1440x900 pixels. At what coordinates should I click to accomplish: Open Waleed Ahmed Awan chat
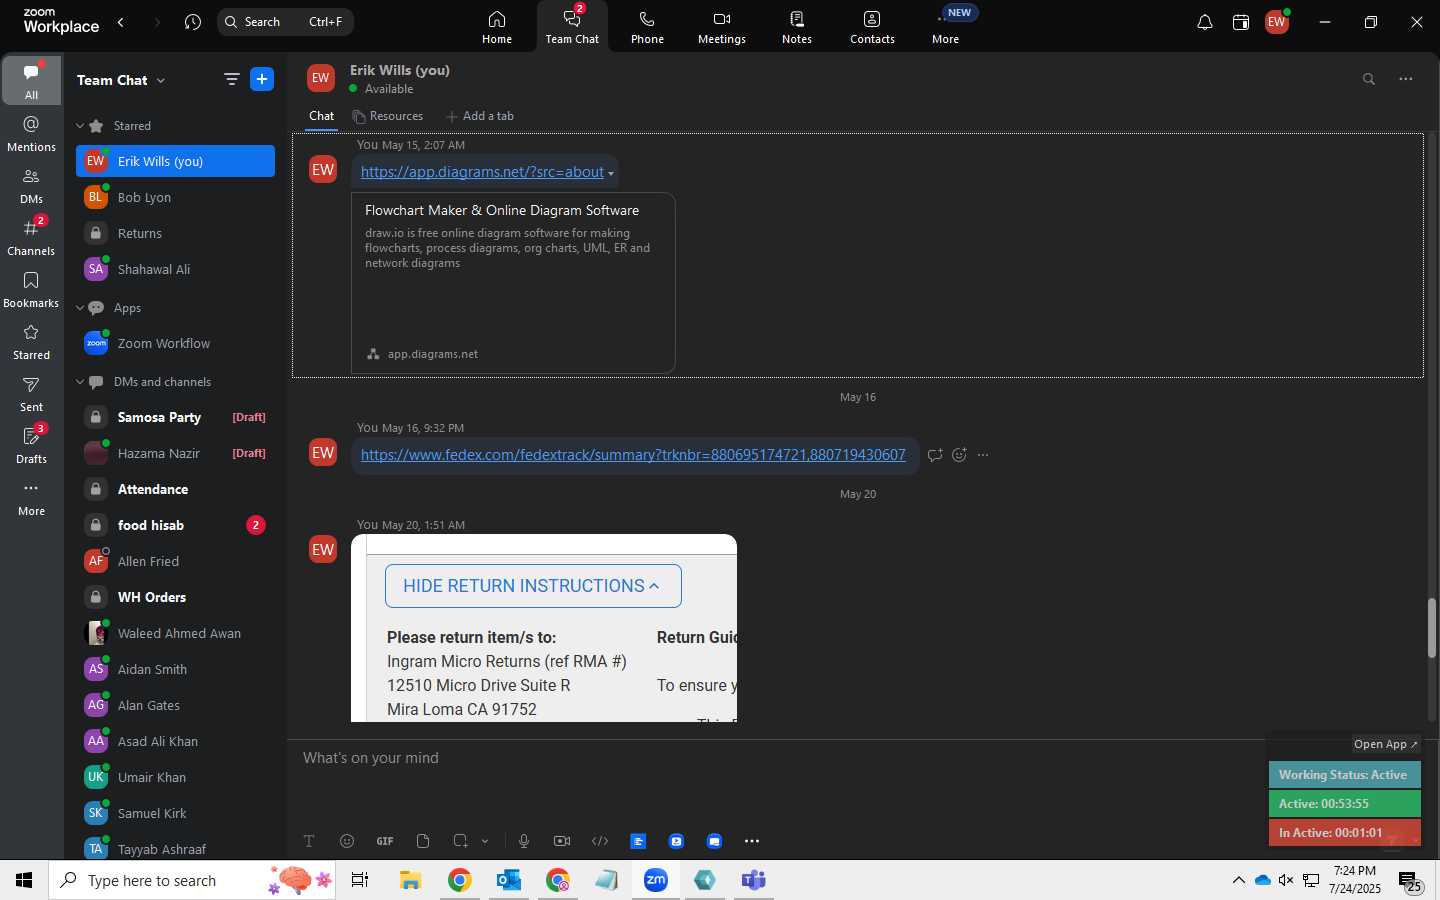coord(175,633)
